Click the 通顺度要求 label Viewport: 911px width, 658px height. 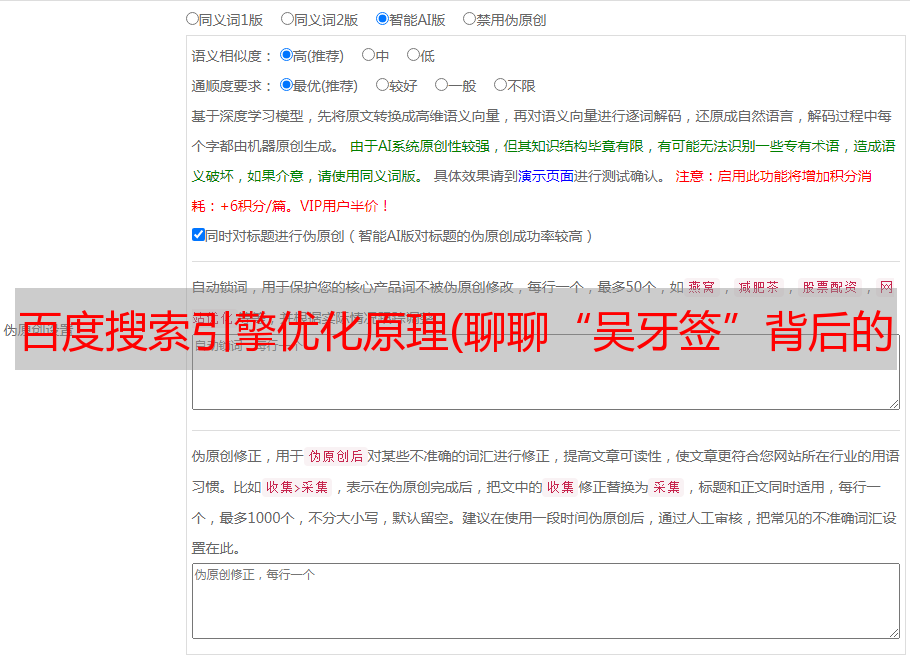tap(232, 86)
